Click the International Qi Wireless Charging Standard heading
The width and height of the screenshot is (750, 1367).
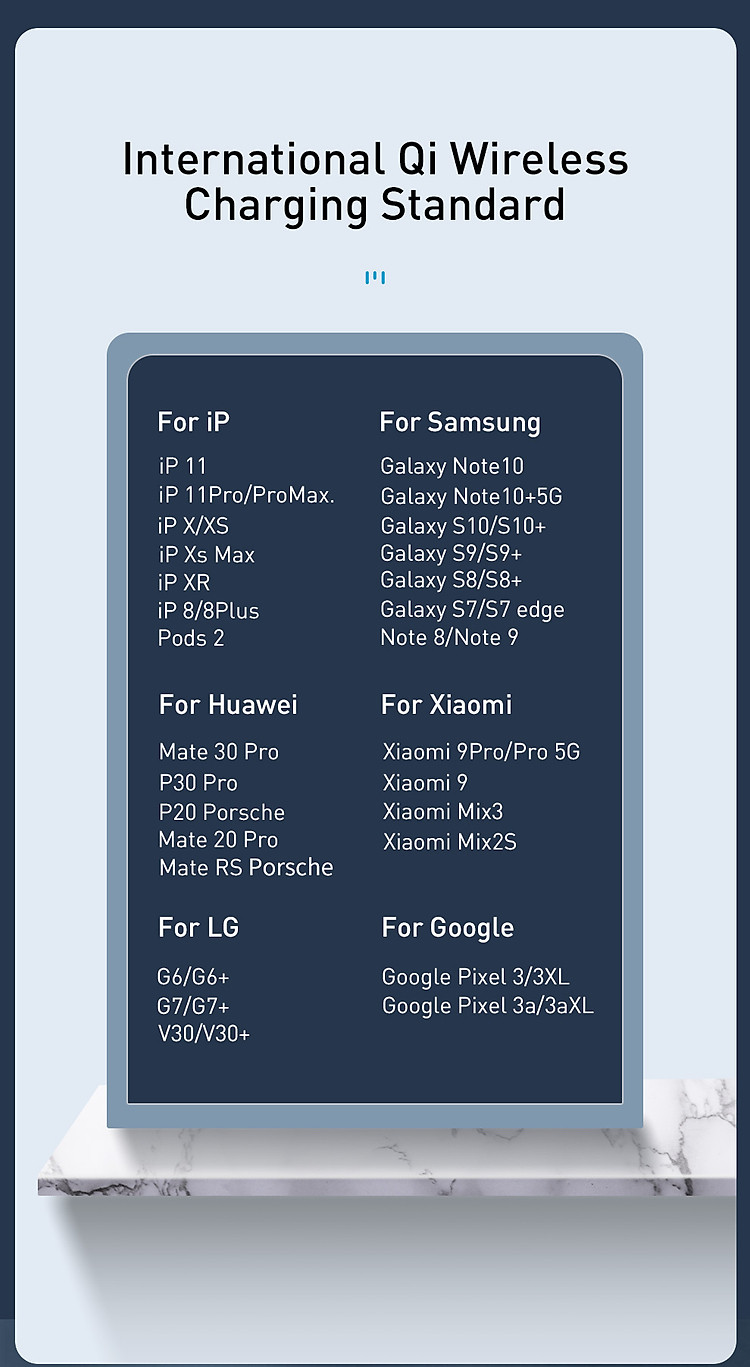click(x=375, y=182)
